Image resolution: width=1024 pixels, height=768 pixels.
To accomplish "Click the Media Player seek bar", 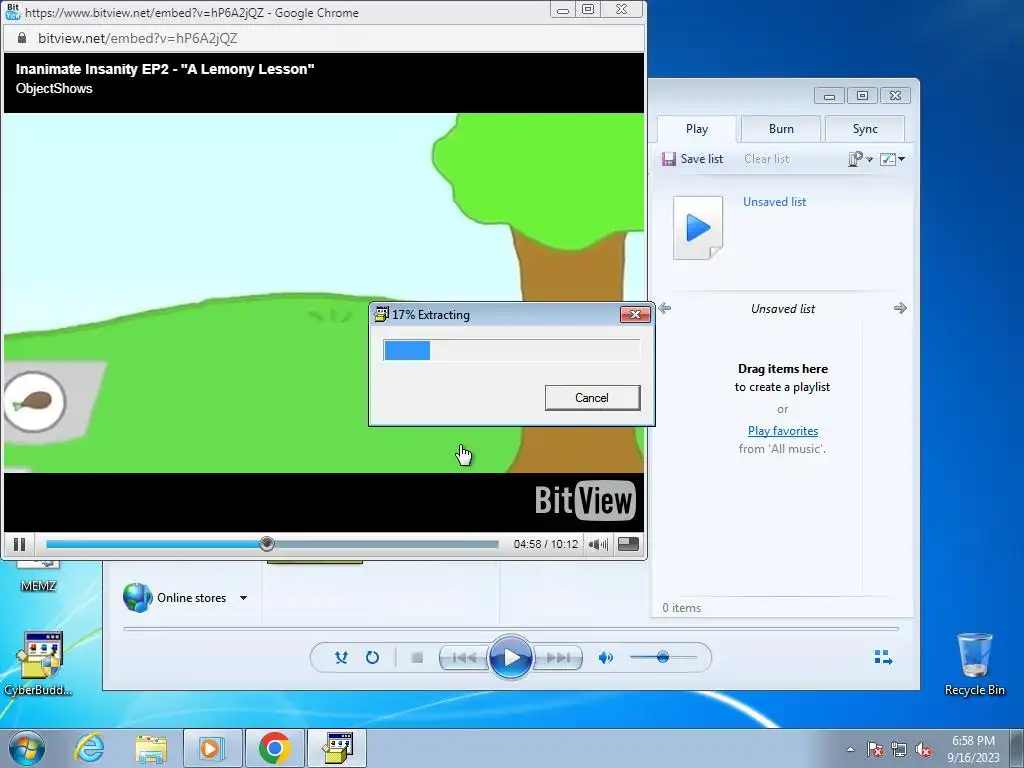I will point(511,628).
